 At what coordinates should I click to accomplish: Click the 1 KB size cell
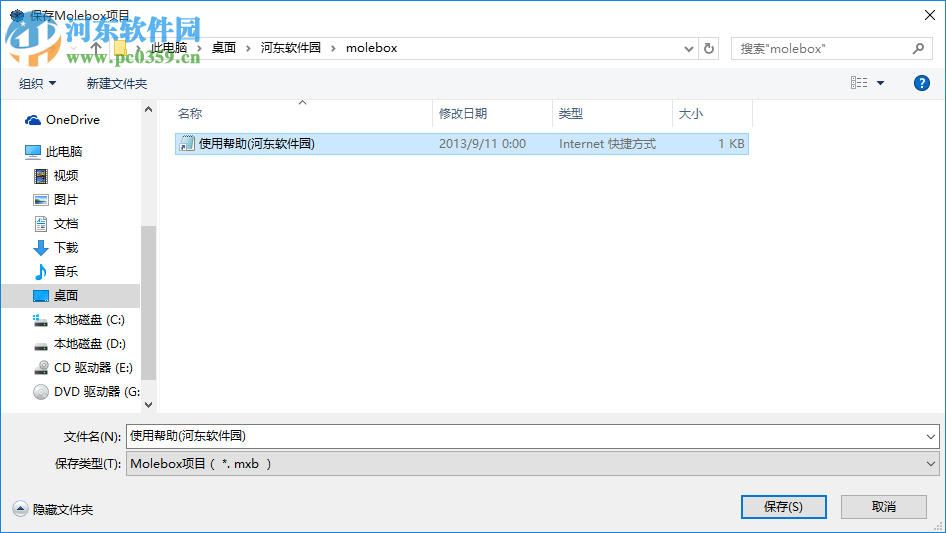click(x=731, y=144)
